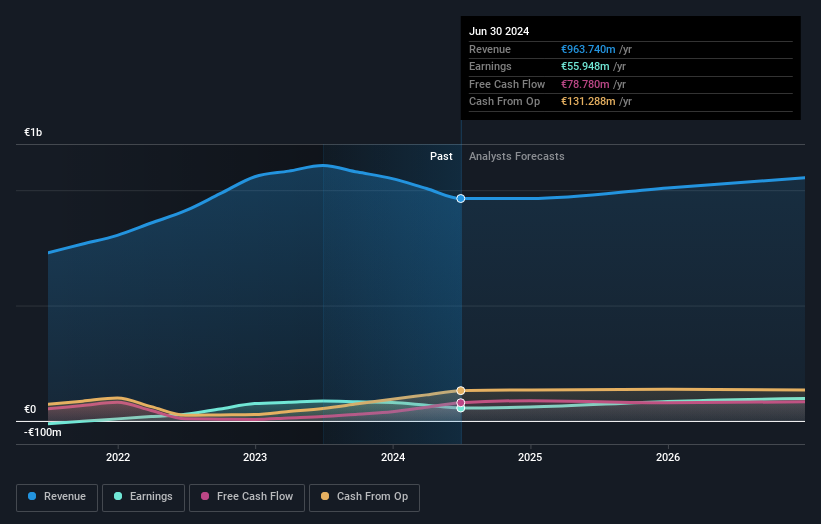The width and height of the screenshot is (821, 524).
Task: Select the 2025 x-axis label
Action: click(x=530, y=457)
